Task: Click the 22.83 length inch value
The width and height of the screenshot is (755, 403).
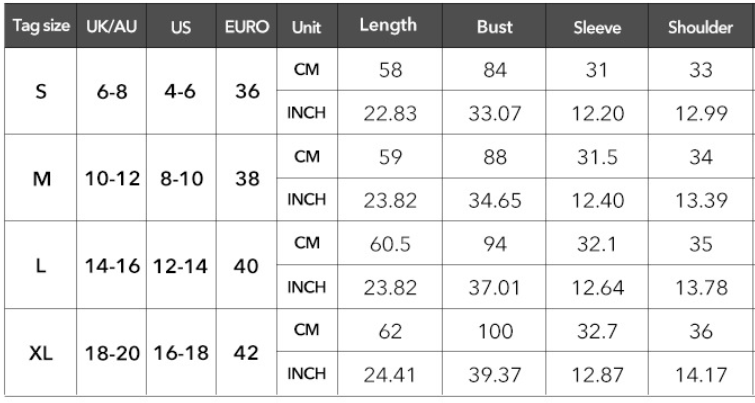Action: tap(390, 113)
